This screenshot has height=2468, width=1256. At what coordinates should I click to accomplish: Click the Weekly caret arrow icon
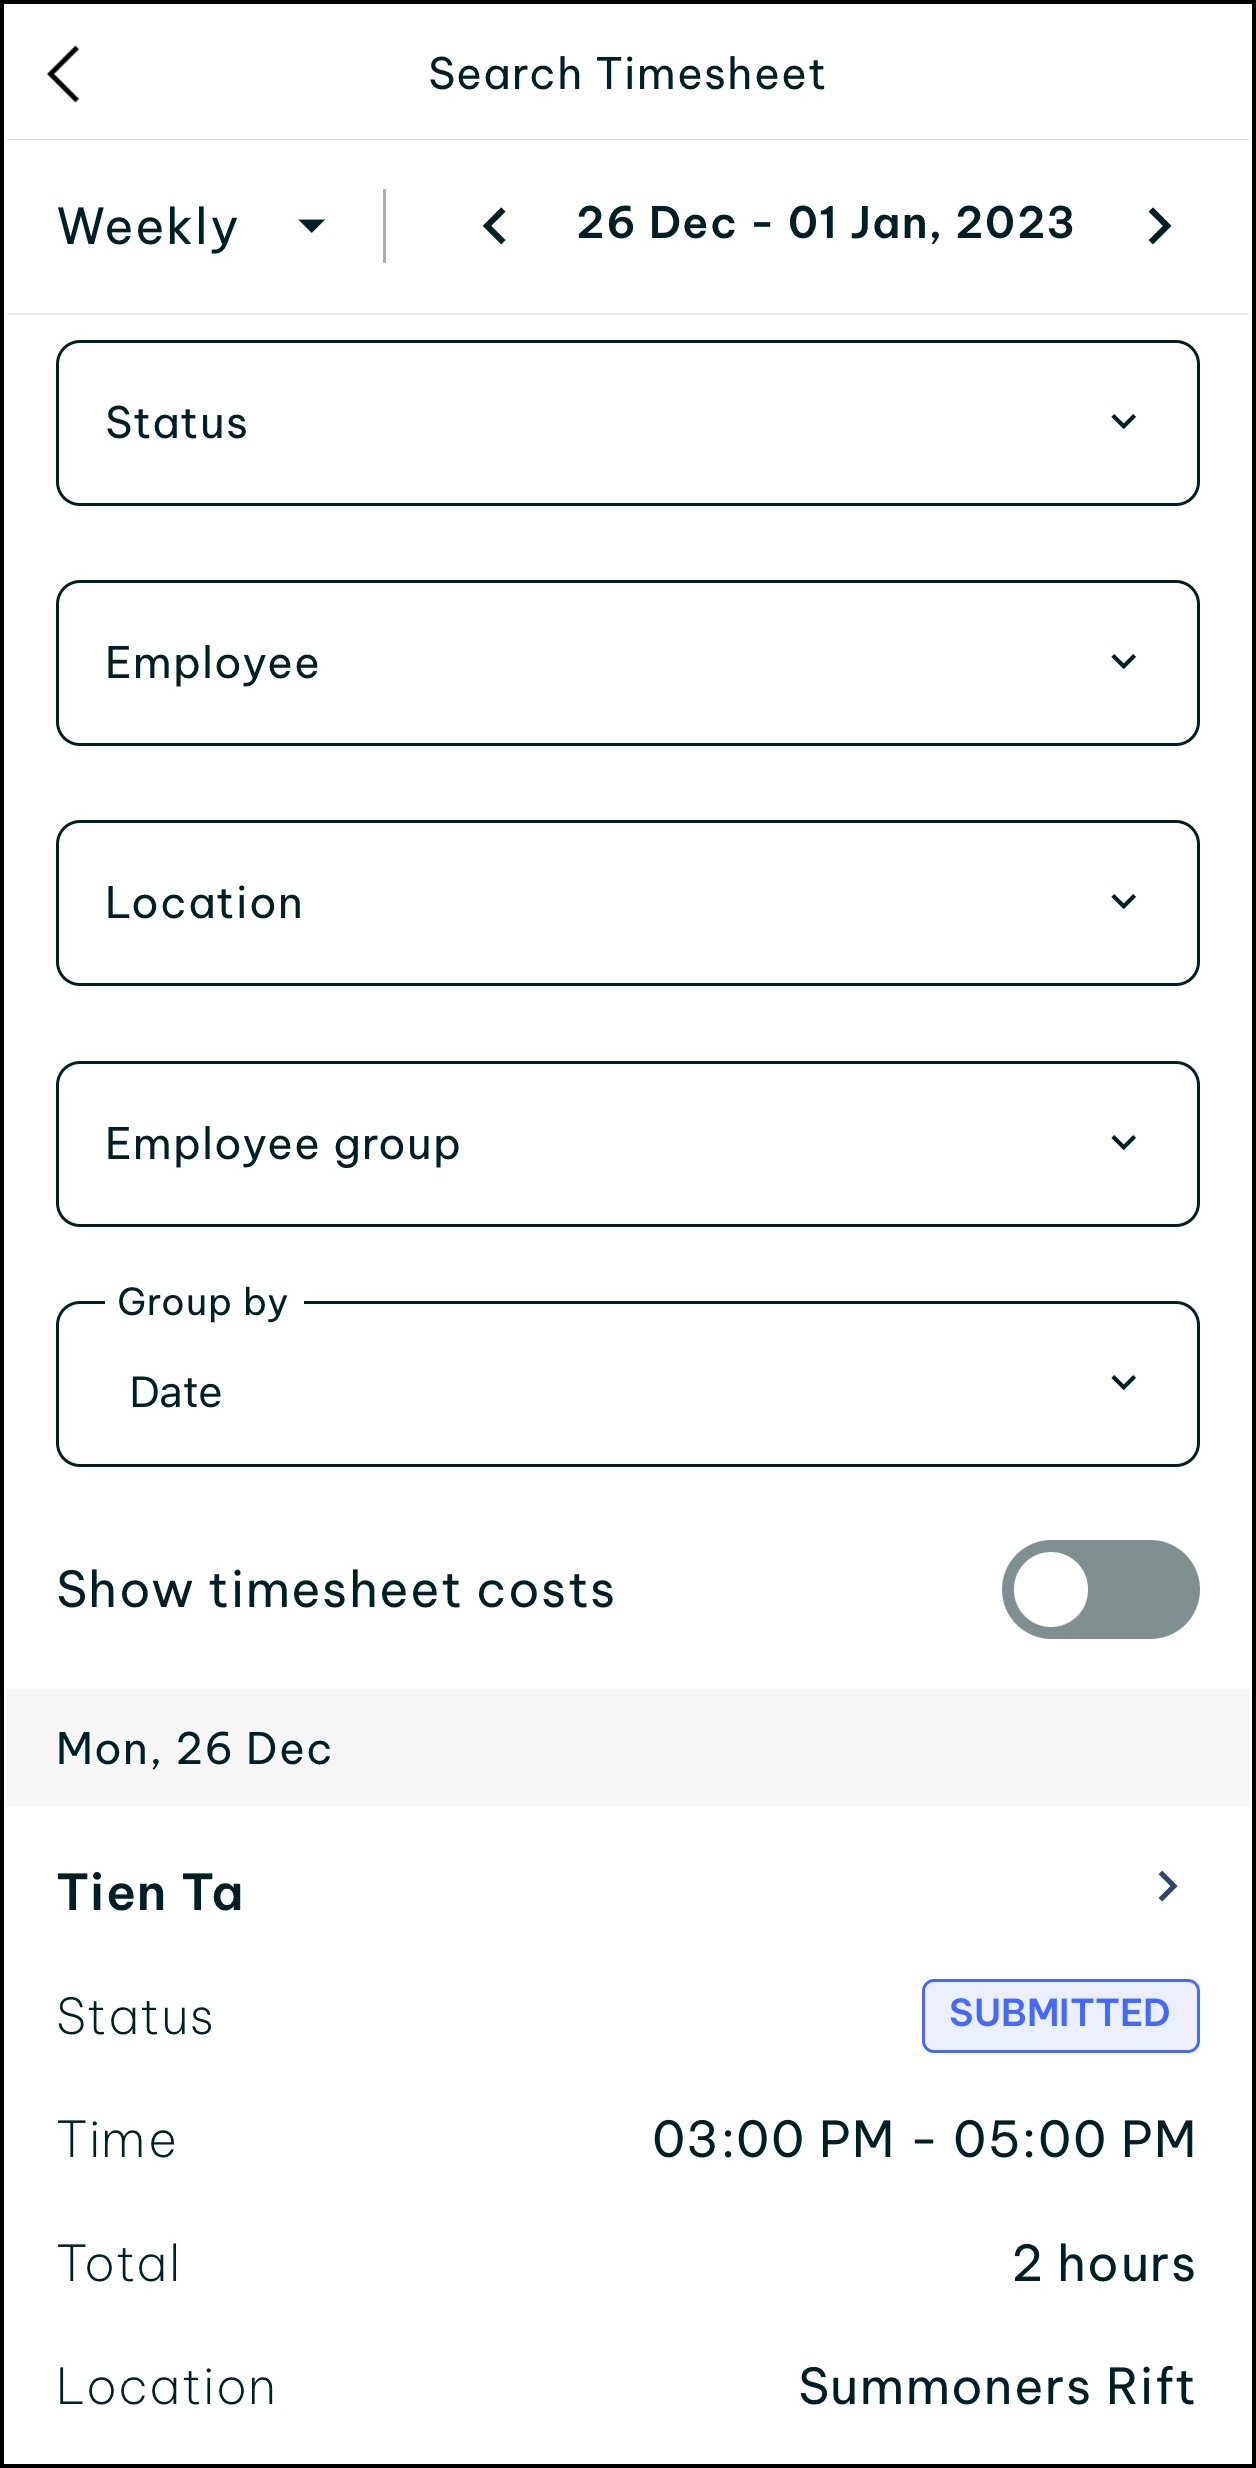tap(312, 226)
